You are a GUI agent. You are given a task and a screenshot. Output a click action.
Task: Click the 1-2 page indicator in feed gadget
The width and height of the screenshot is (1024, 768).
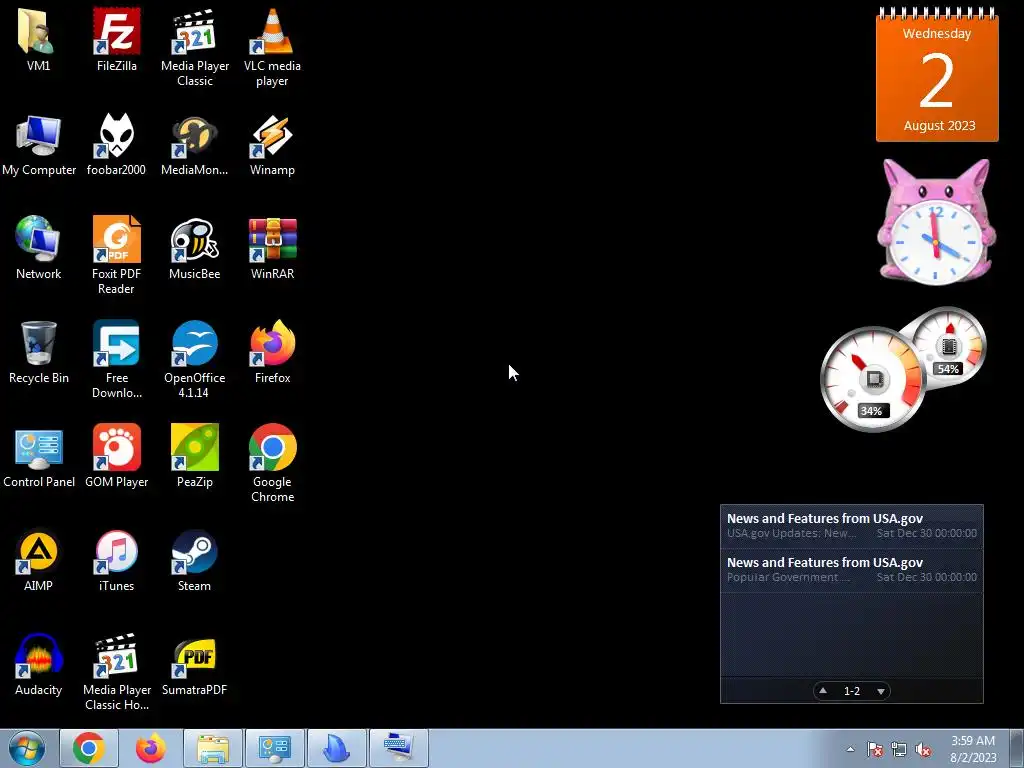coord(852,691)
